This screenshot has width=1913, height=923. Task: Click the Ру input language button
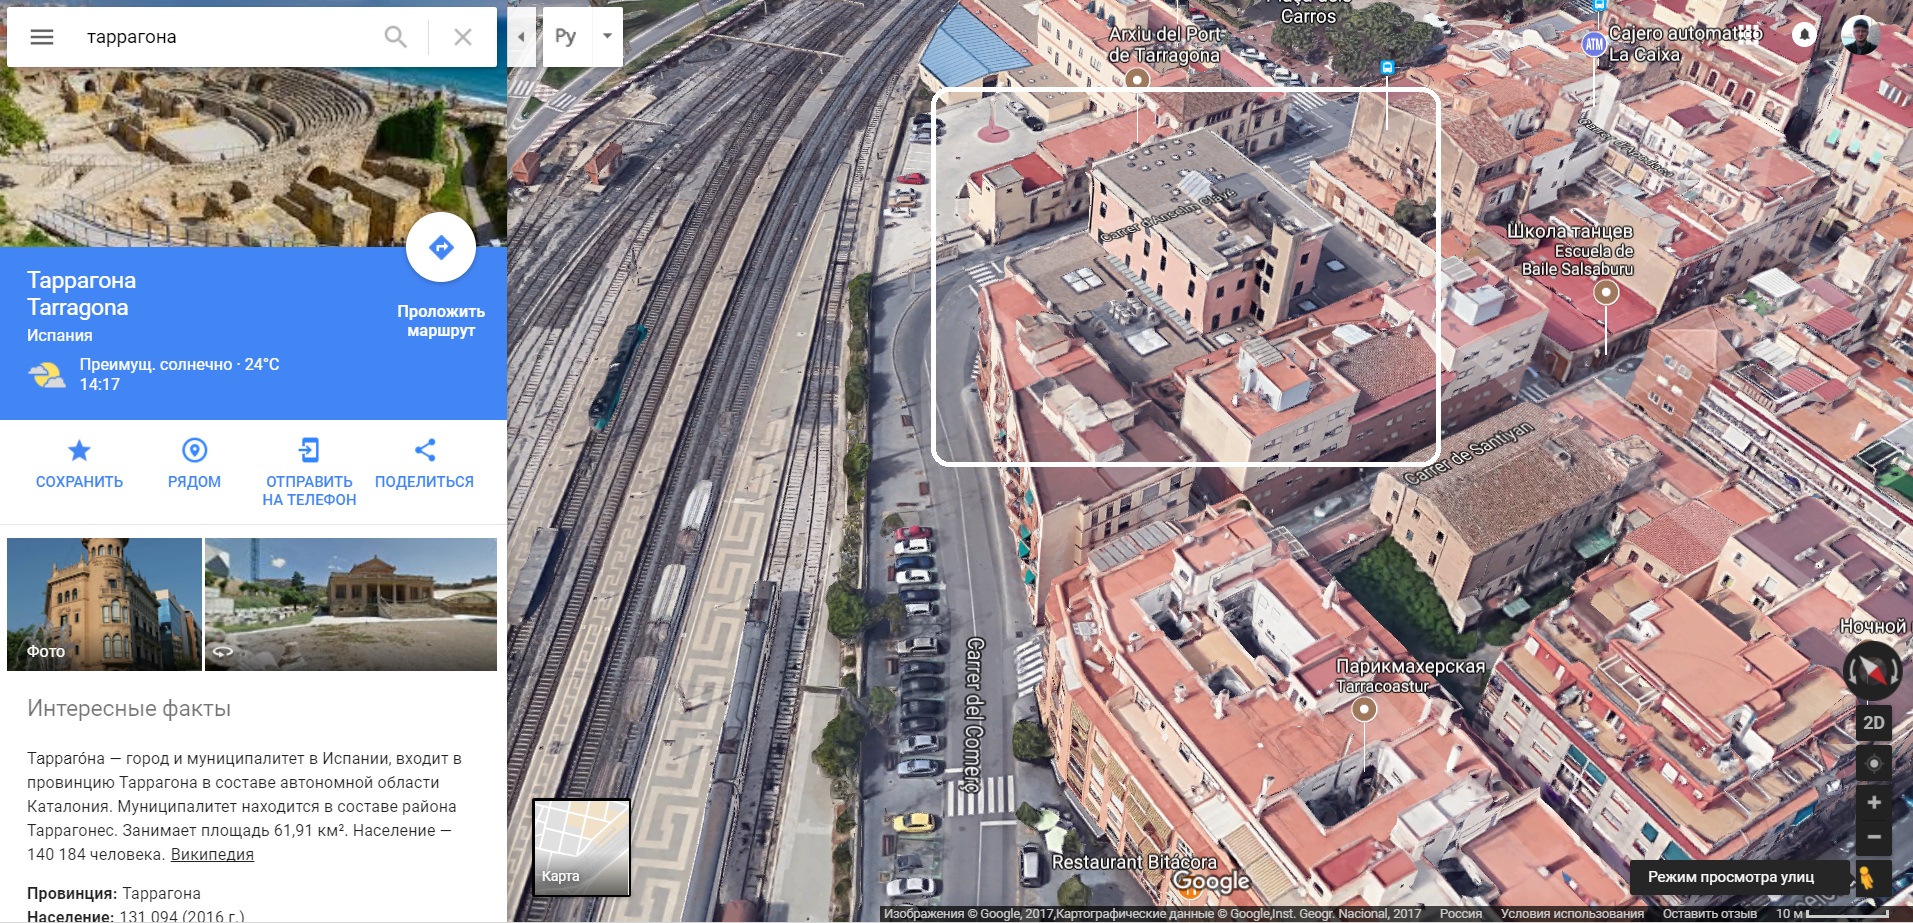pyautogui.click(x=566, y=37)
